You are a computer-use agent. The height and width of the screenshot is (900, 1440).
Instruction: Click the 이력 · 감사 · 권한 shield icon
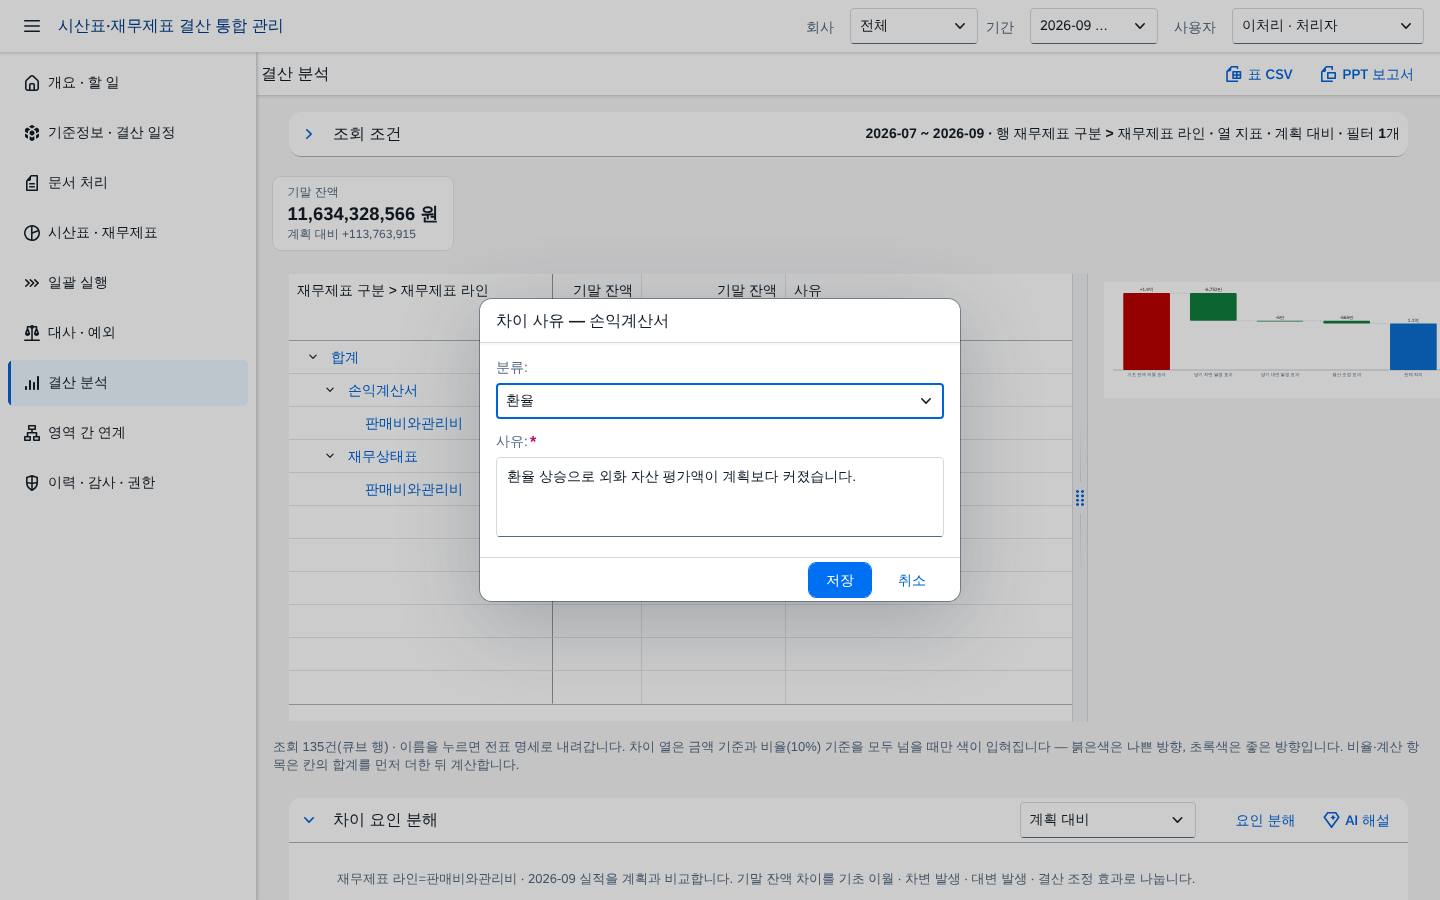pos(32,483)
